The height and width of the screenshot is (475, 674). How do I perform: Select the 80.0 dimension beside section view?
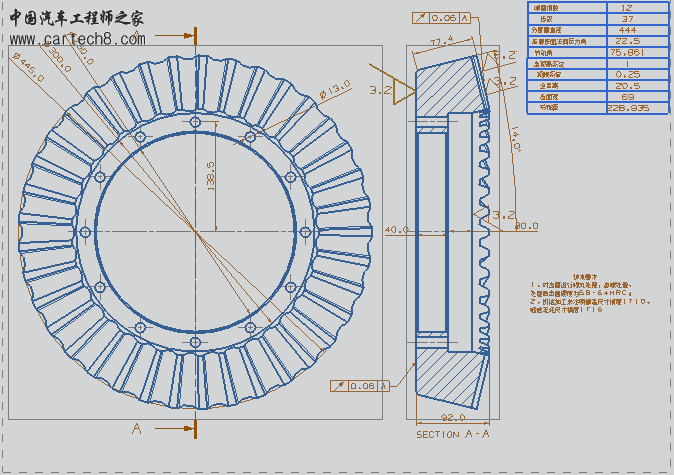tap(527, 226)
